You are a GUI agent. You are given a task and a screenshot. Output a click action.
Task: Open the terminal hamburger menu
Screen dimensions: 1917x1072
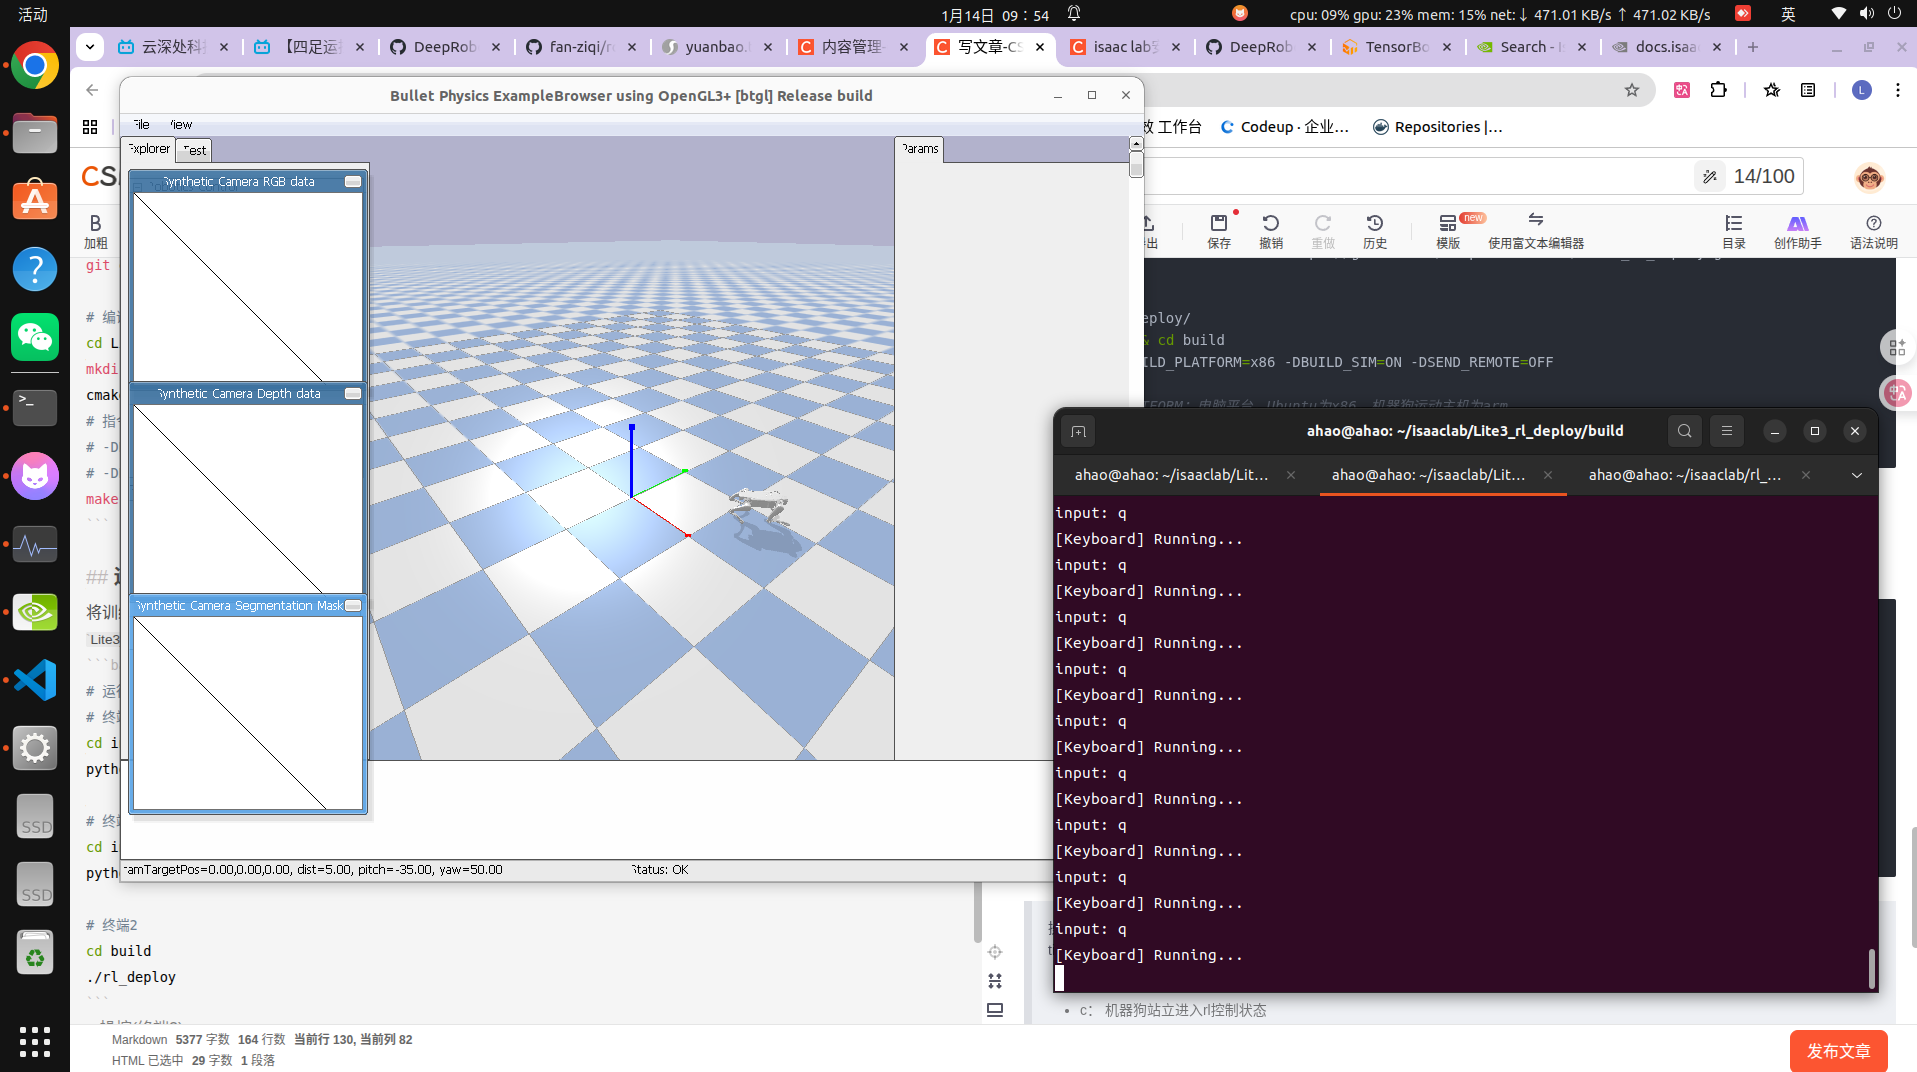(1727, 431)
